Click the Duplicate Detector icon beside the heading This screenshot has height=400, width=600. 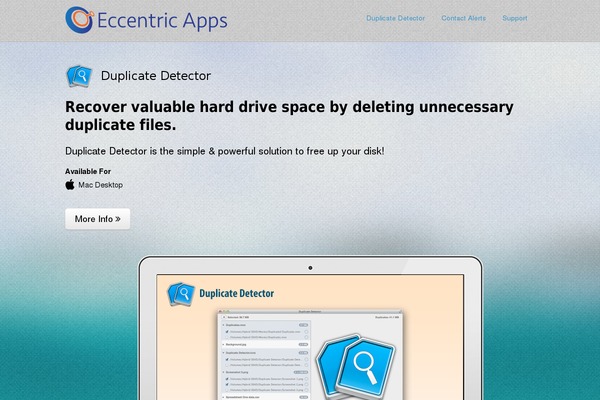coord(79,76)
